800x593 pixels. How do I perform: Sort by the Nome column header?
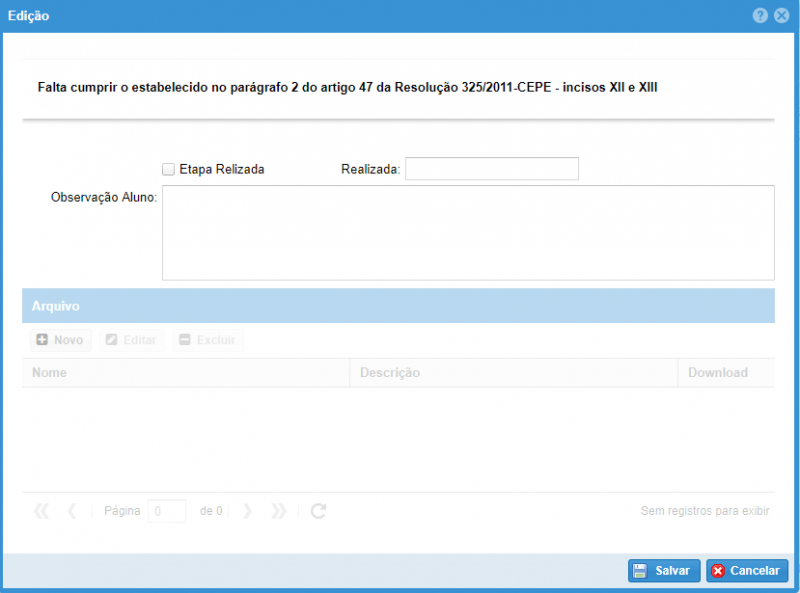click(x=185, y=373)
